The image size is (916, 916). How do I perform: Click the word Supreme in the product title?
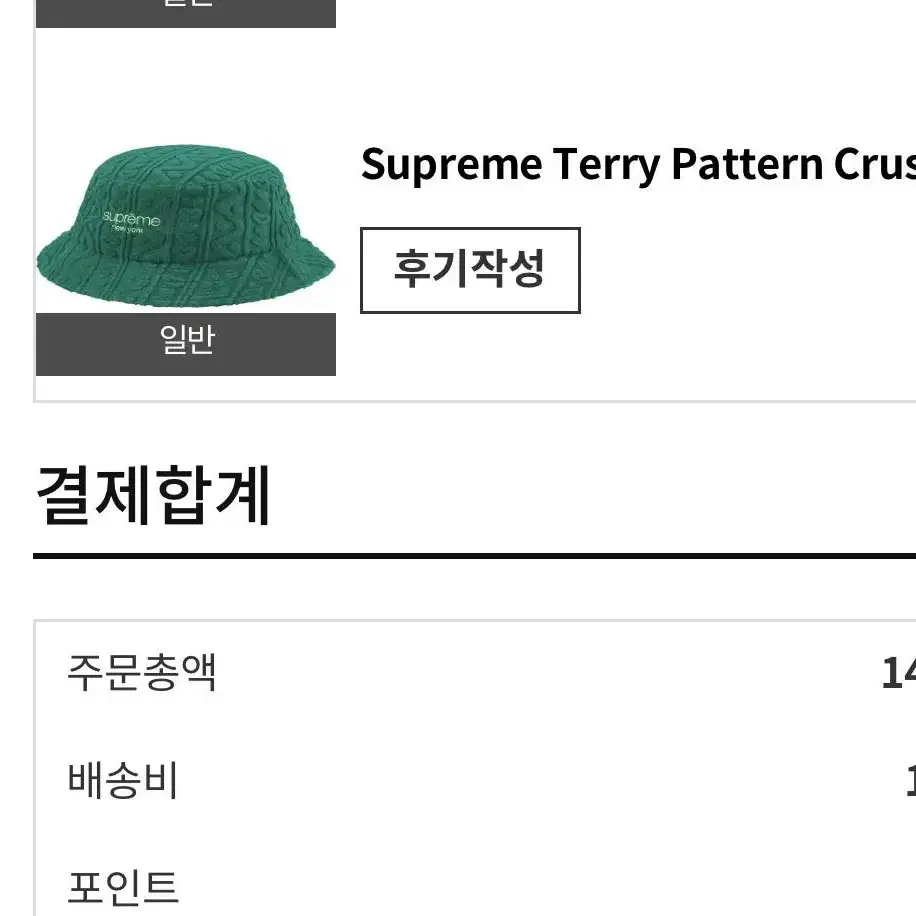pyautogui.click(x=452, y=165)
